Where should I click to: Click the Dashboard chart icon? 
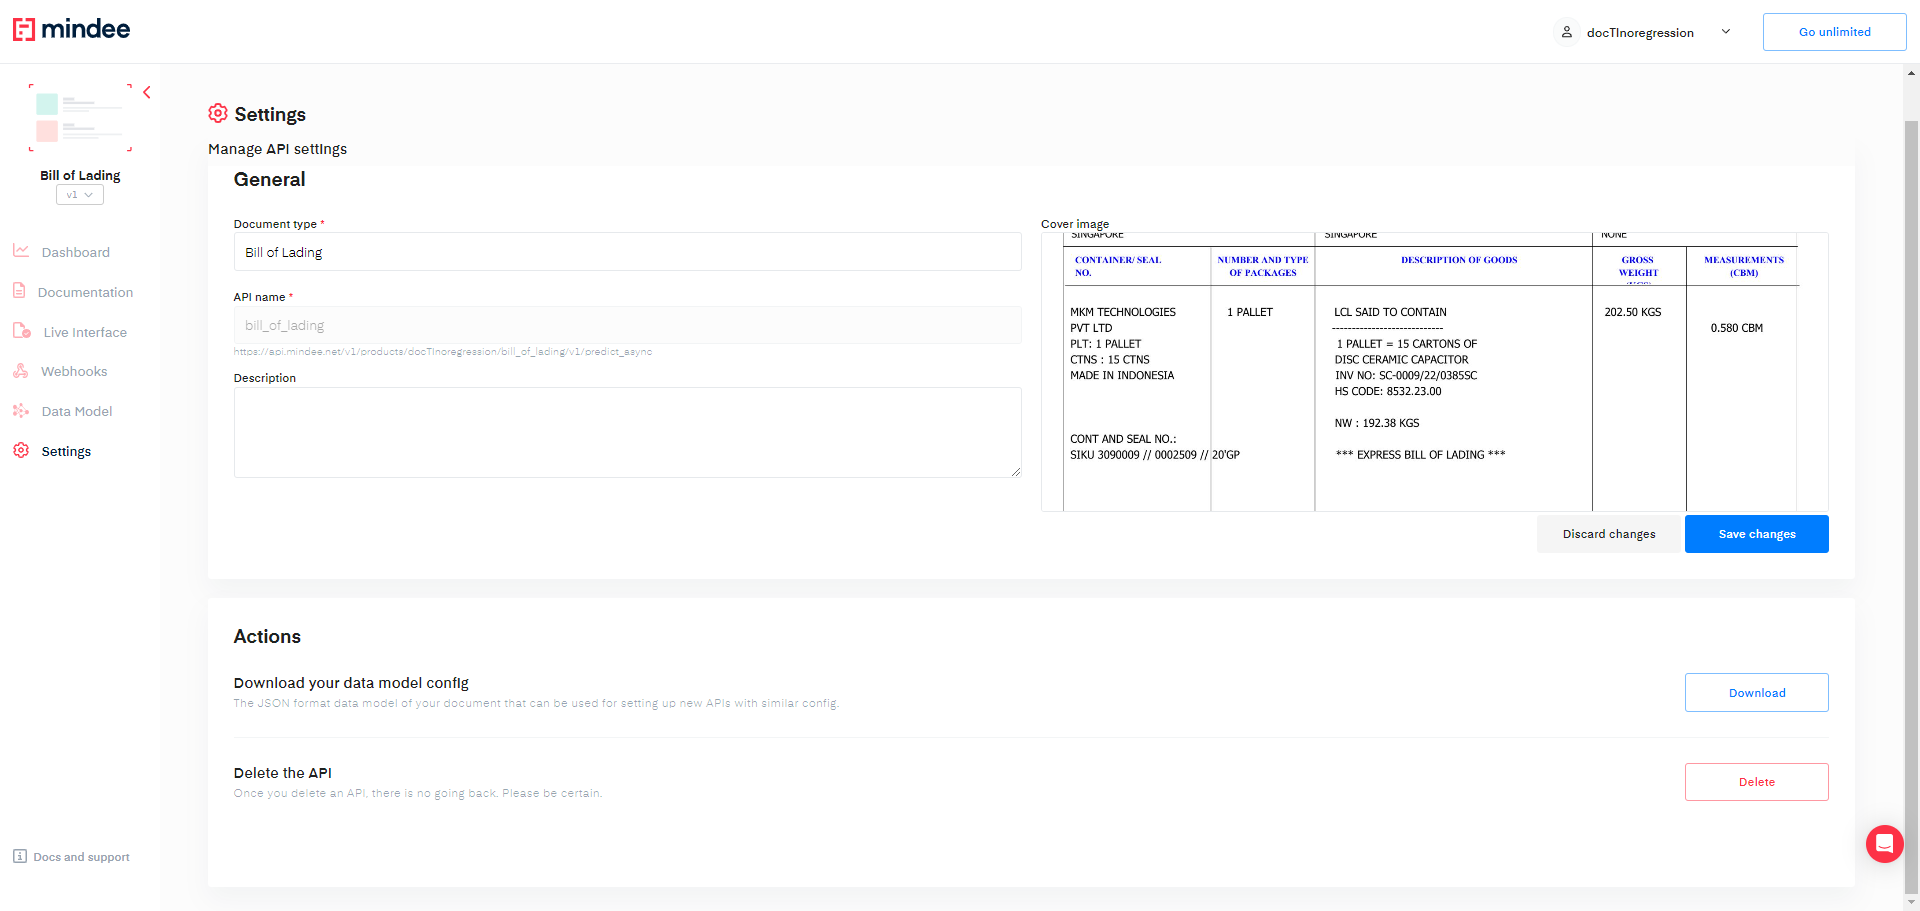(21, 251)
